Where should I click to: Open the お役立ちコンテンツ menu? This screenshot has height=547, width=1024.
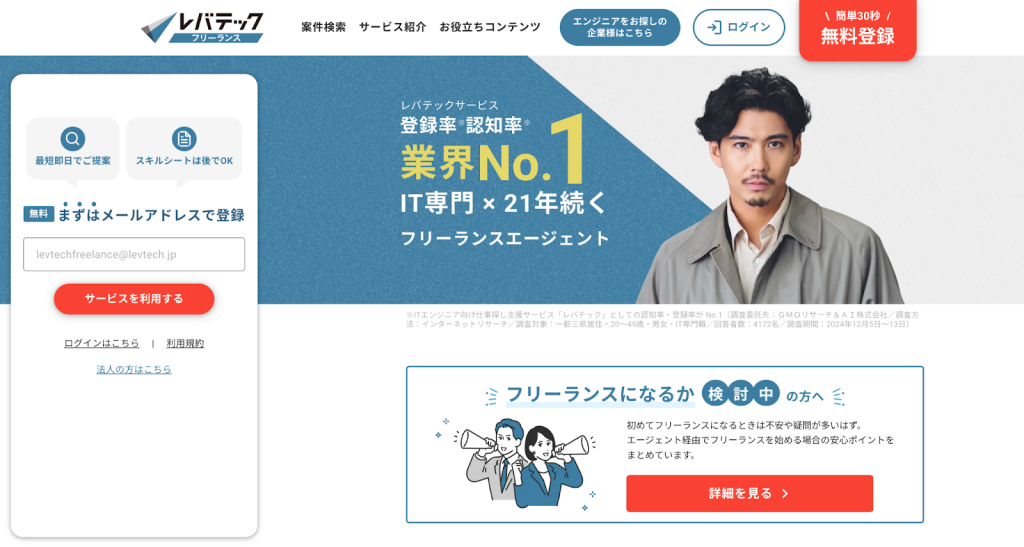click(490, 27)
